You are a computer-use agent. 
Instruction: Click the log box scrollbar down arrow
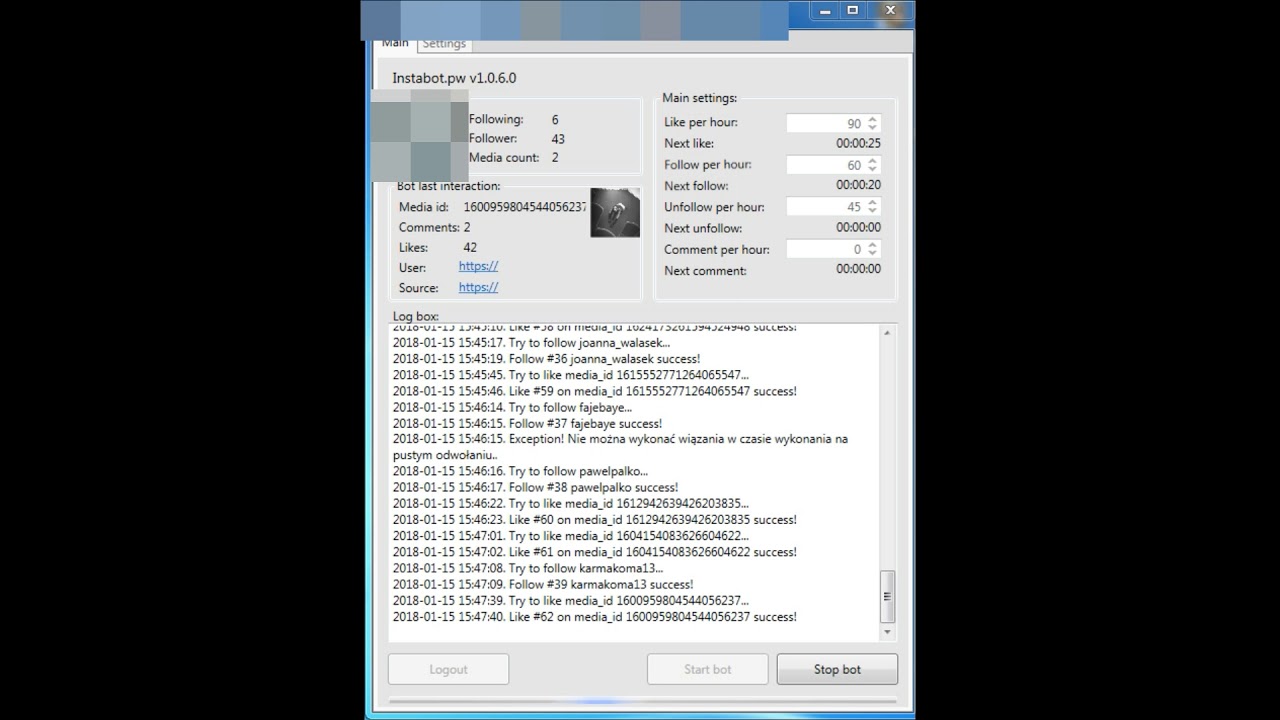[x=886, y=632]
